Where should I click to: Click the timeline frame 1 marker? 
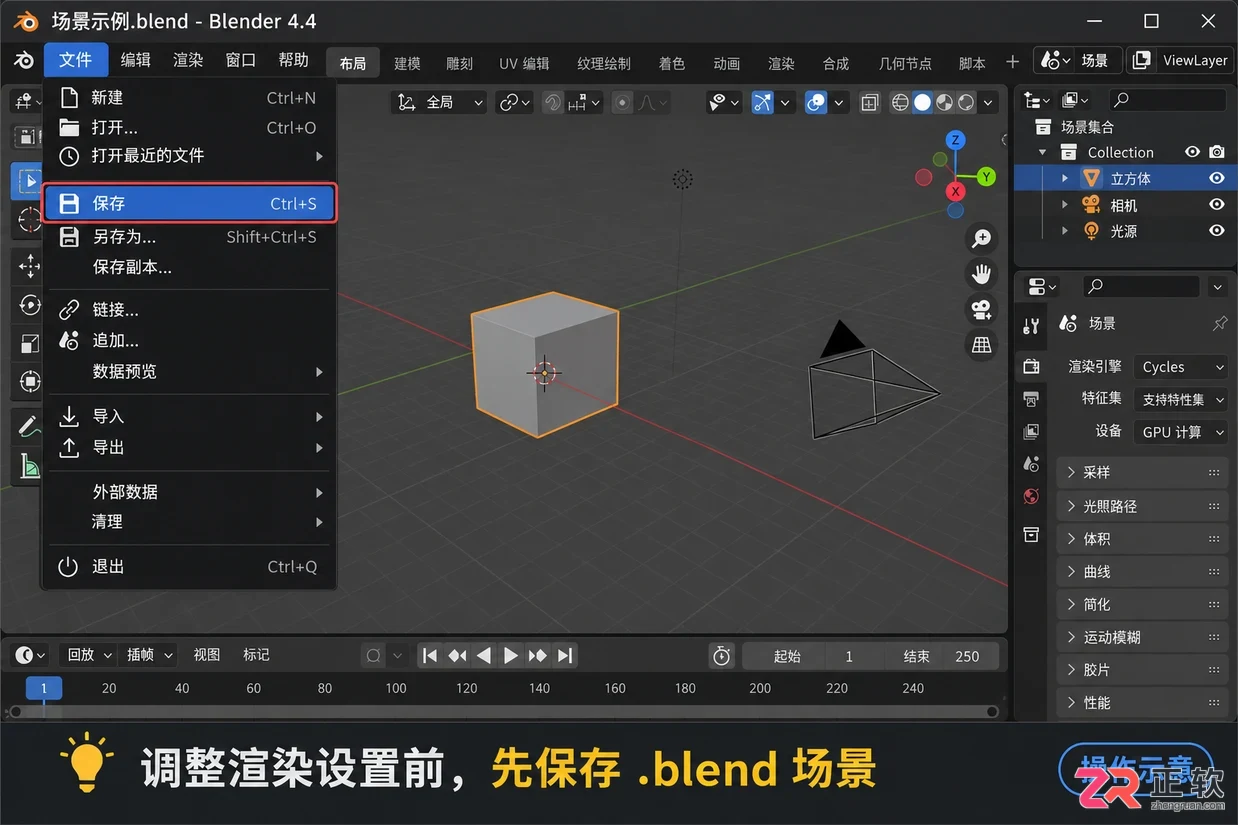(x=44, y=688)
